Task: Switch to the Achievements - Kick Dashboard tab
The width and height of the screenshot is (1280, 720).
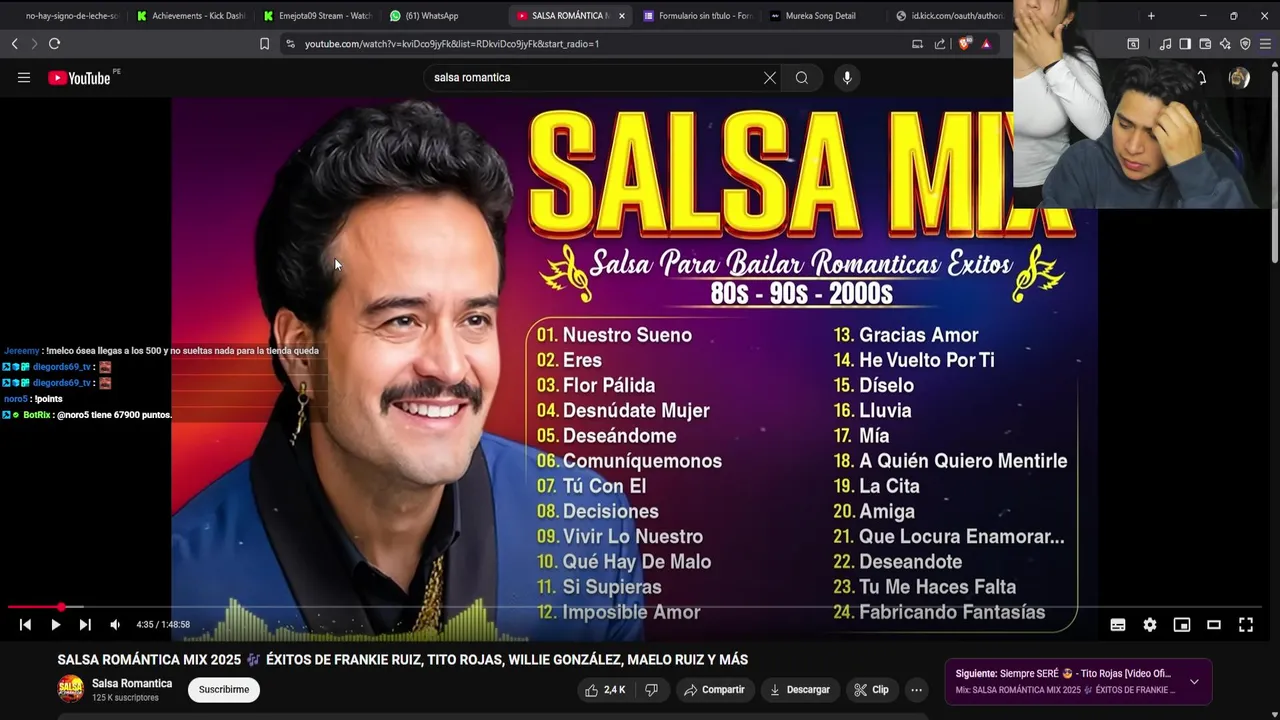Action: (x=190, y=16)
